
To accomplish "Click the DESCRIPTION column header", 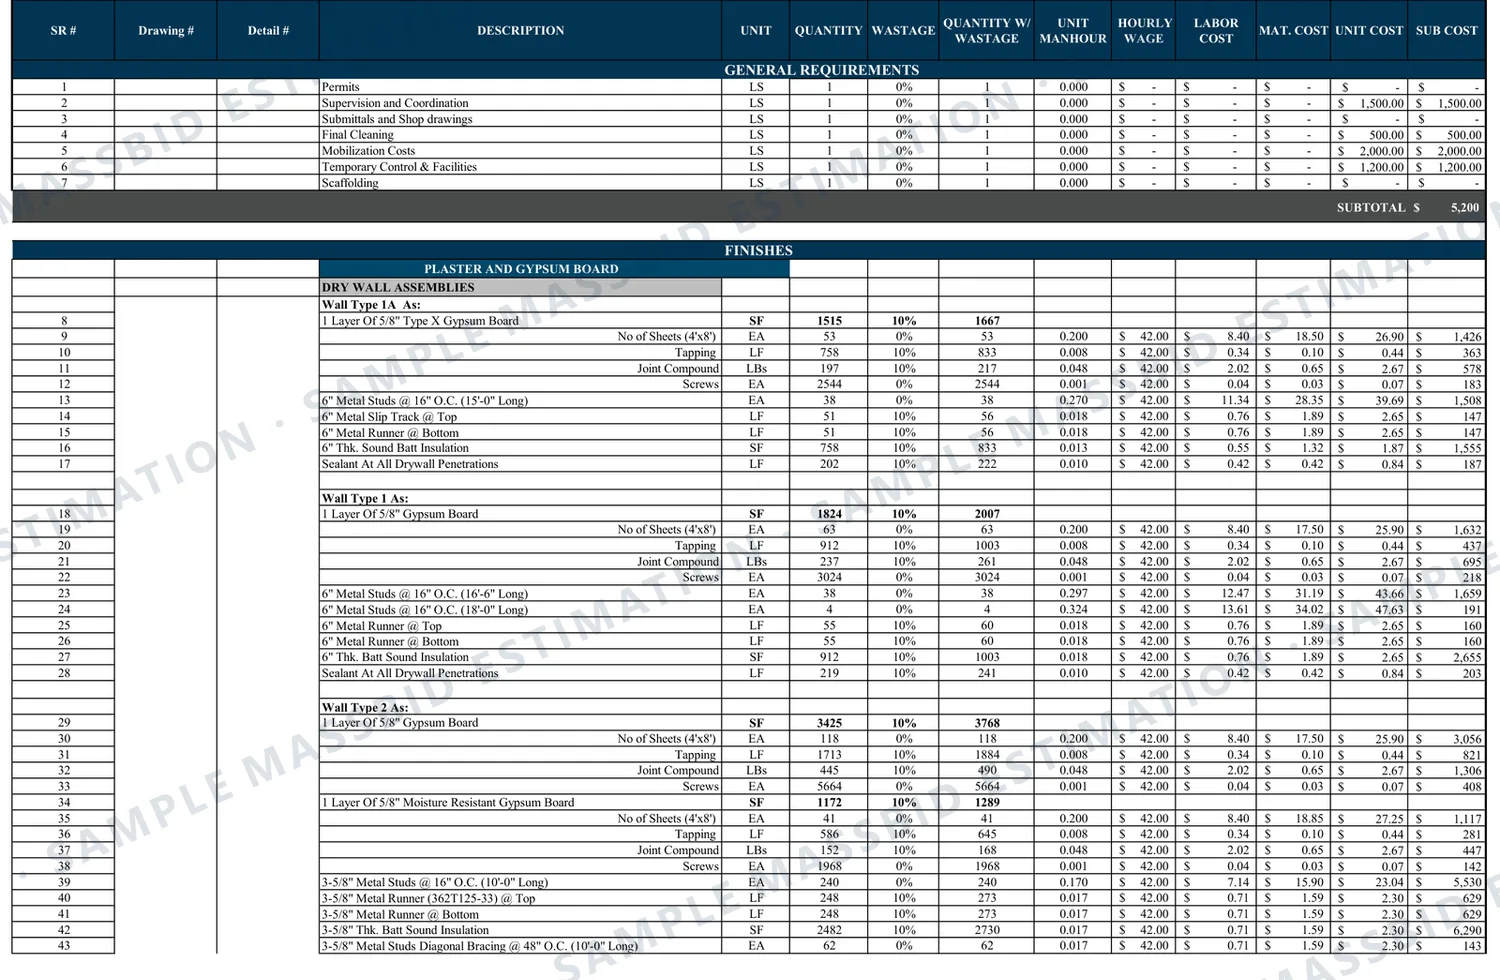I will tap(520, 31).
